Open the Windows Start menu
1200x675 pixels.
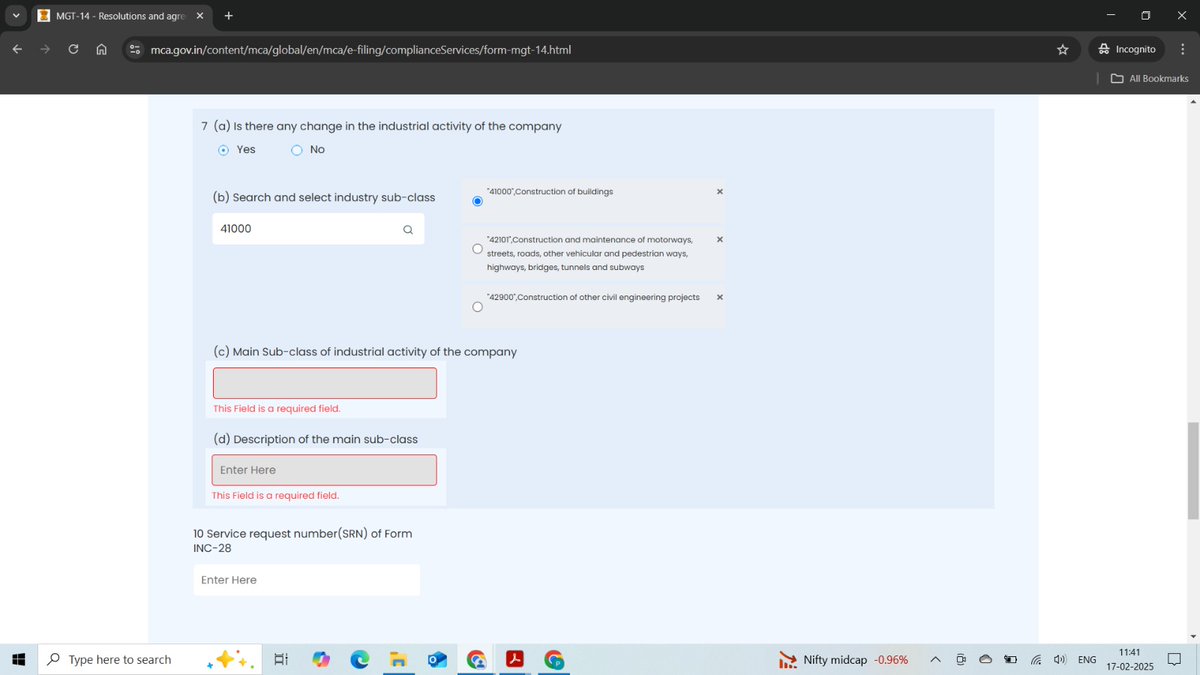18,660
